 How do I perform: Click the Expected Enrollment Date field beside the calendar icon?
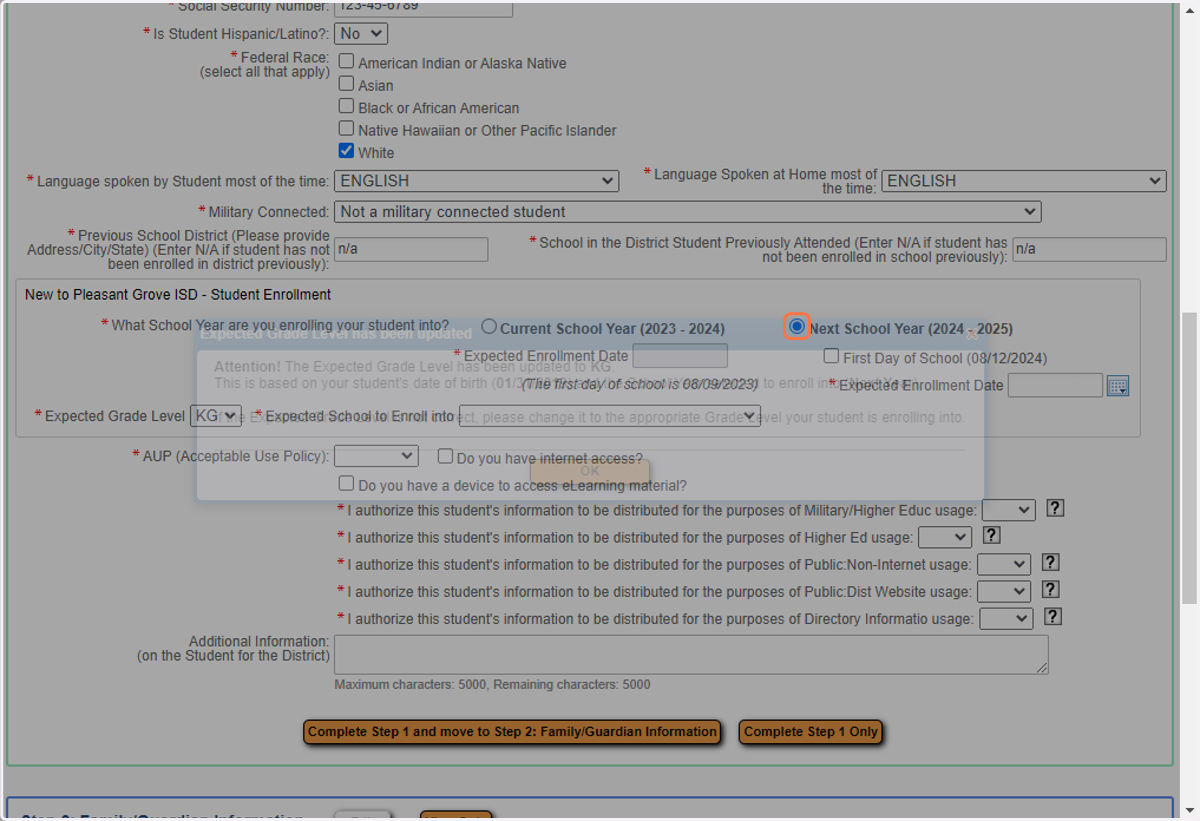coord(1055,385)
